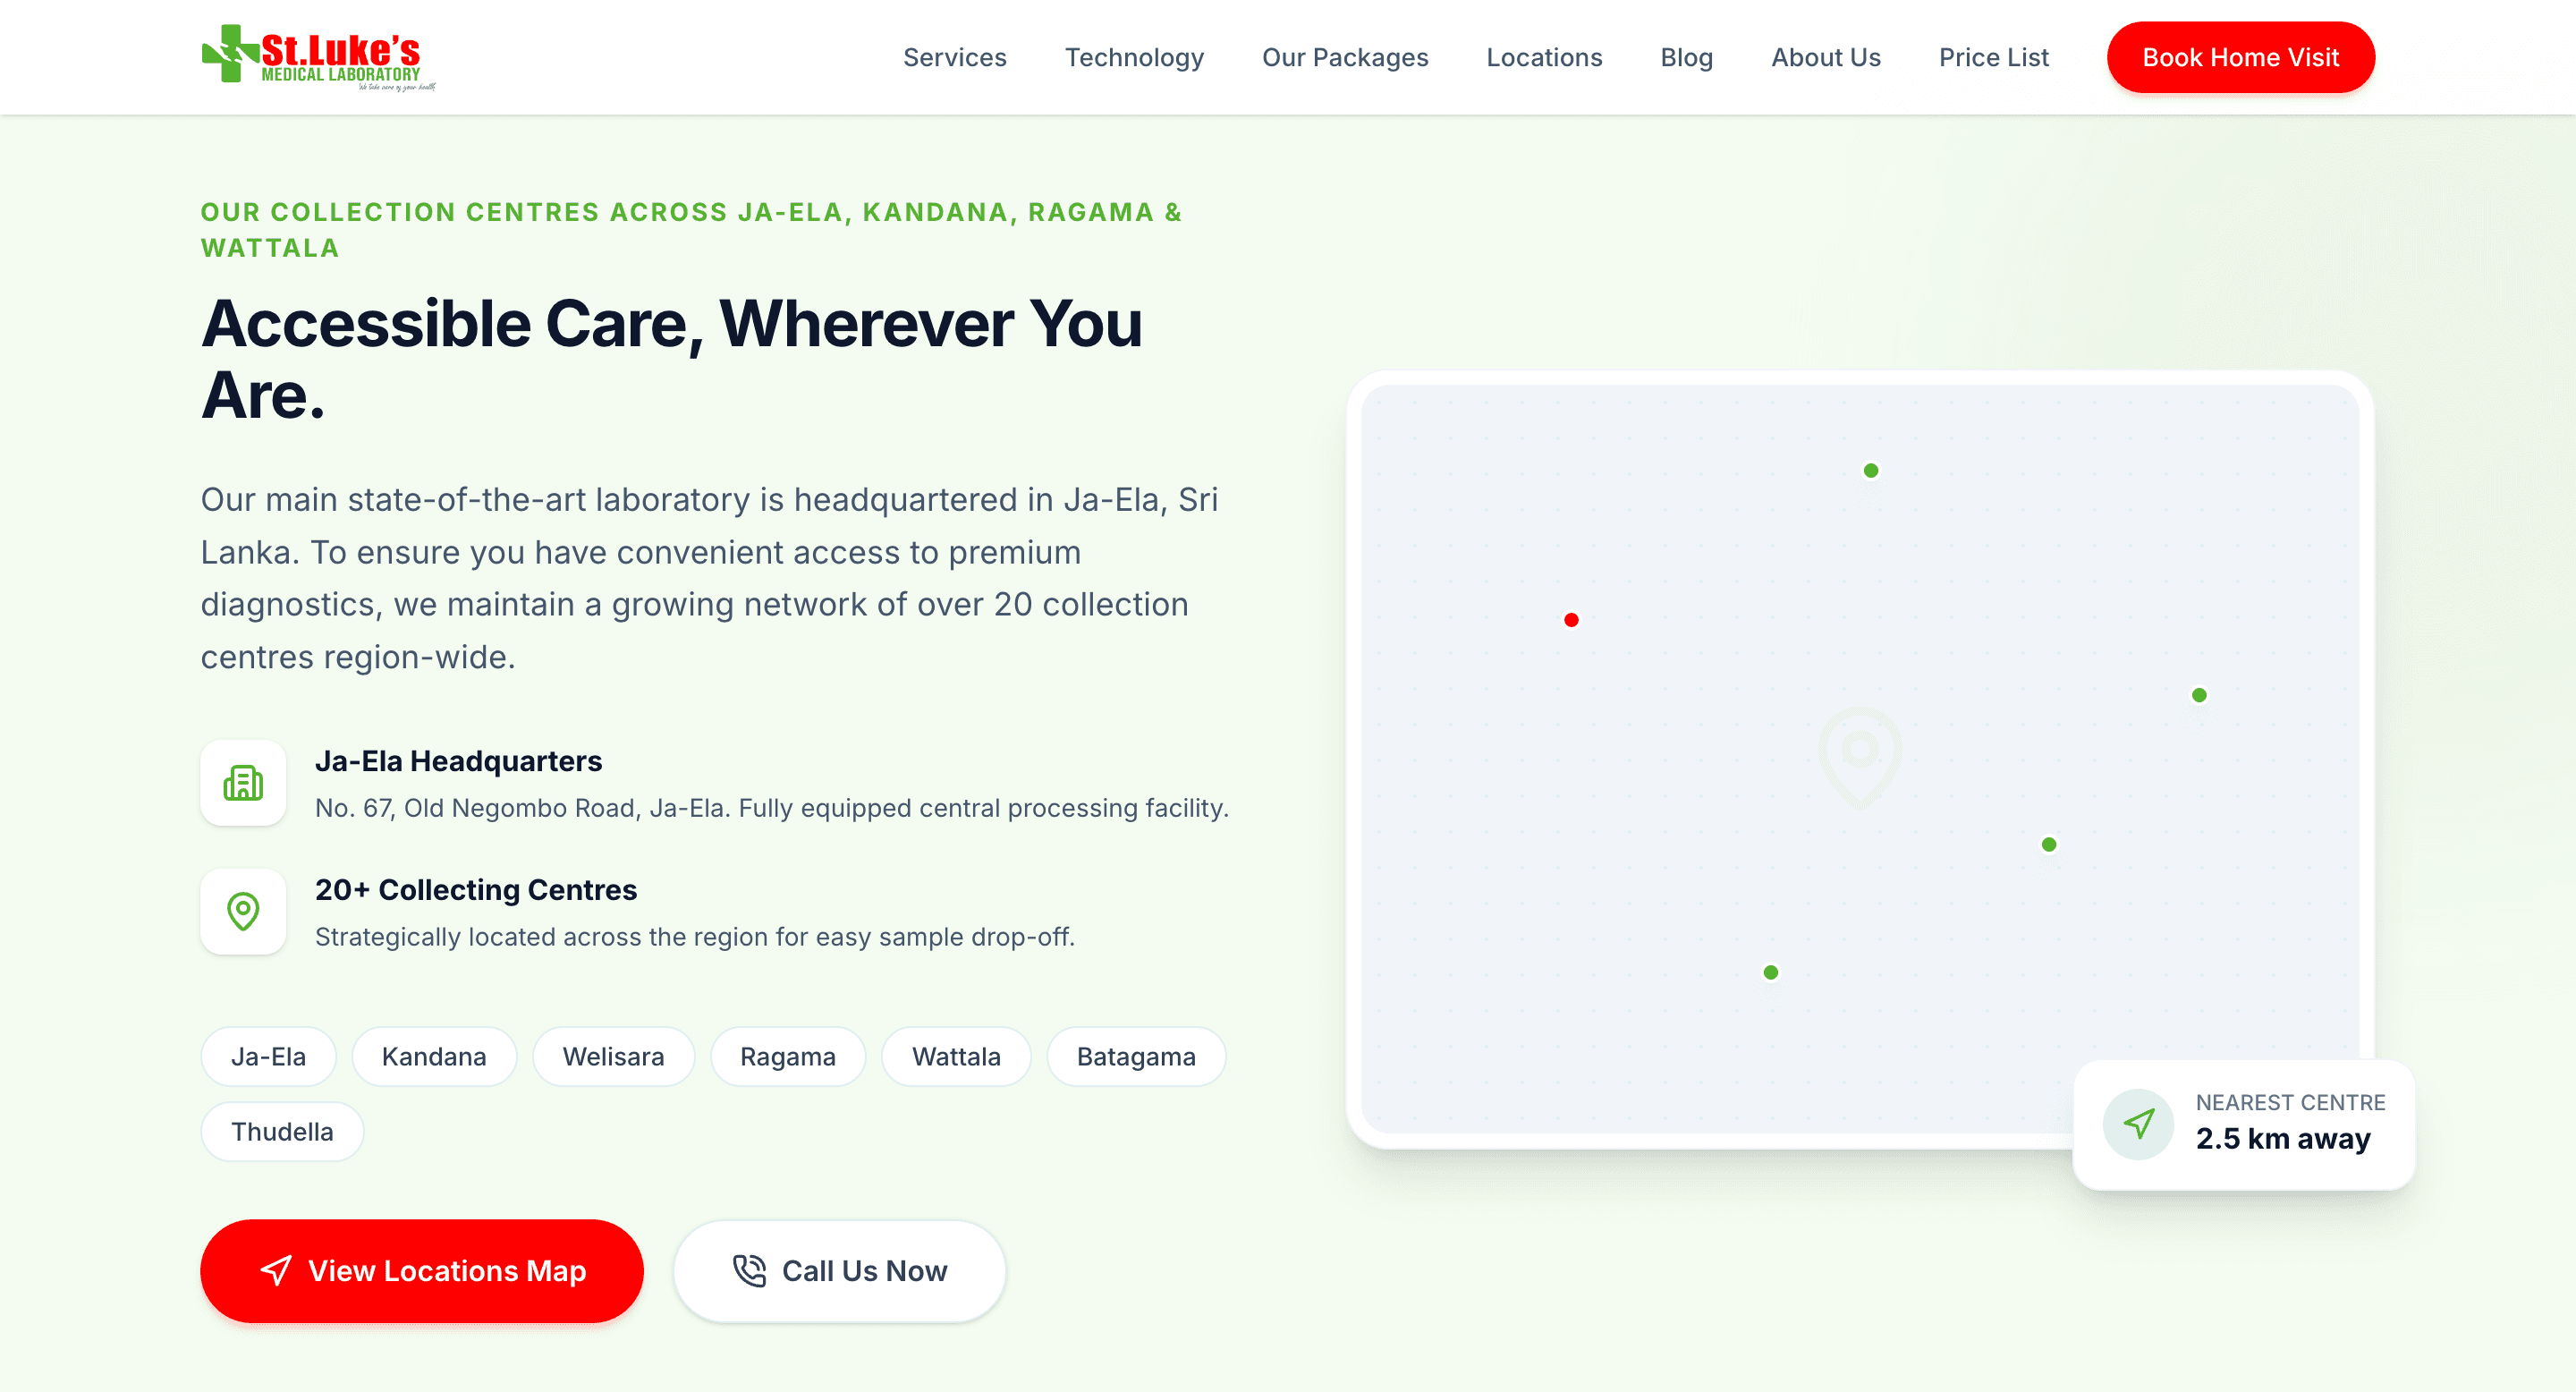Select the Ja-Ela location chip
The width and height of the screenshot is (2576, 1392).
click(x=268, y=1056)
